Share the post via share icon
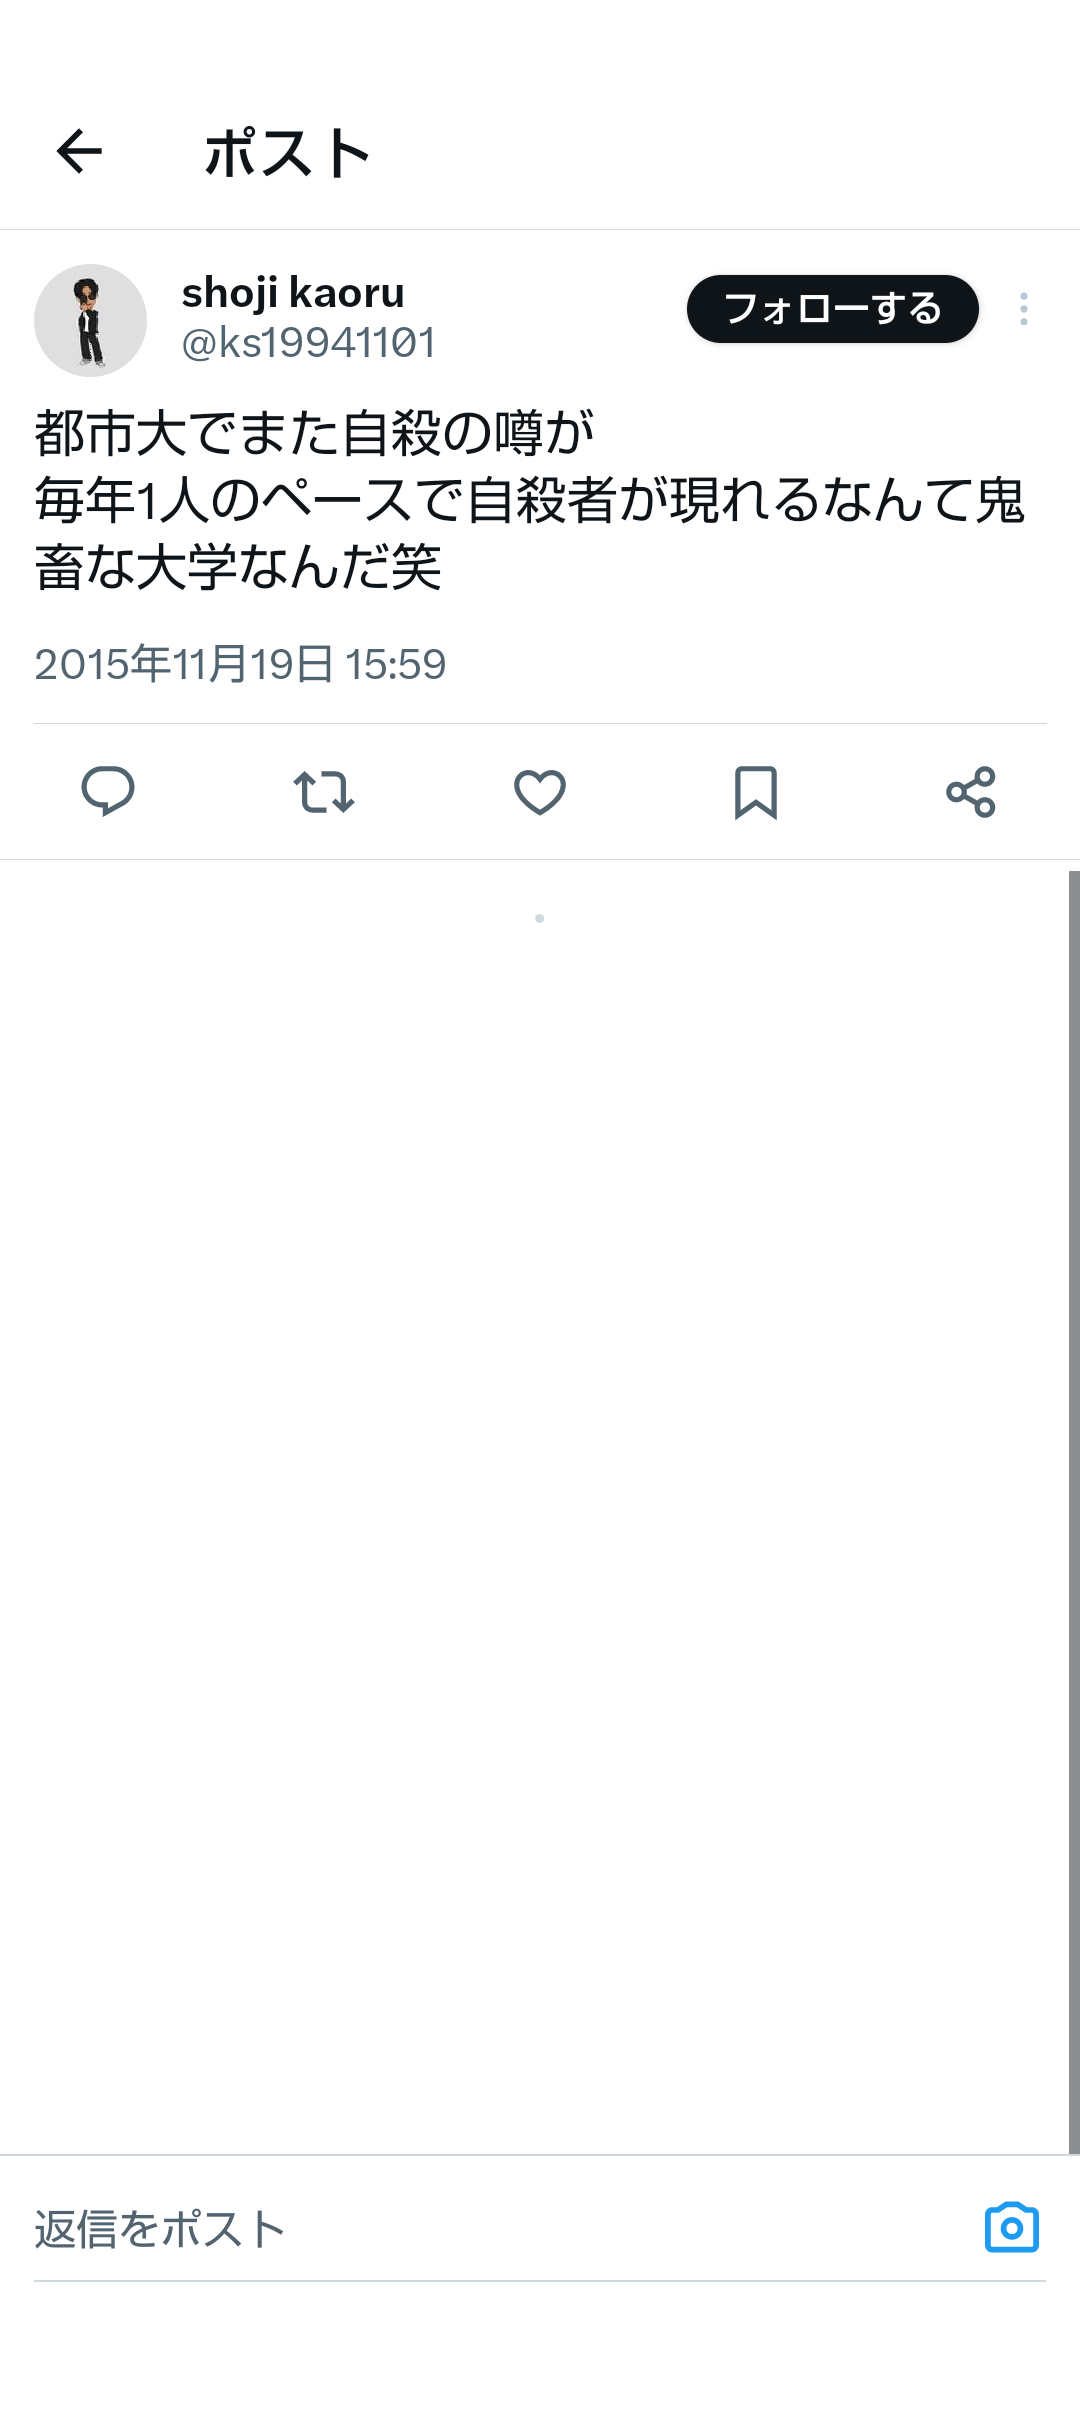1080x2432 pixels. (971, 792)
